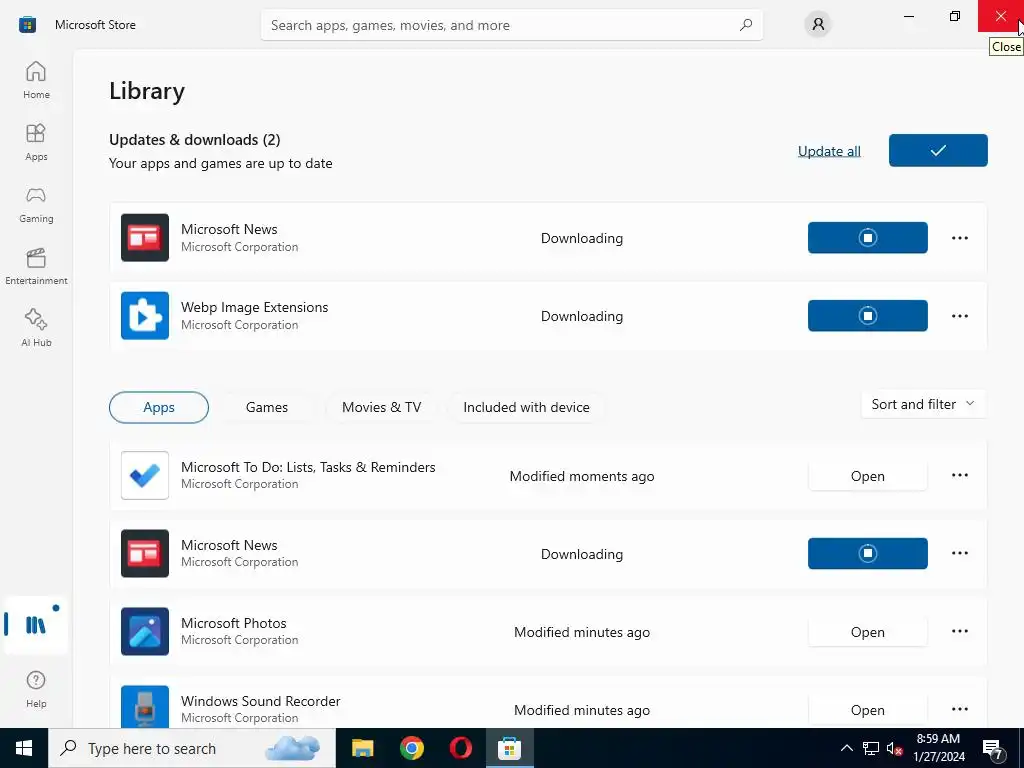Open the user profile account icon
1024x768 pixels.
[818, 25]
